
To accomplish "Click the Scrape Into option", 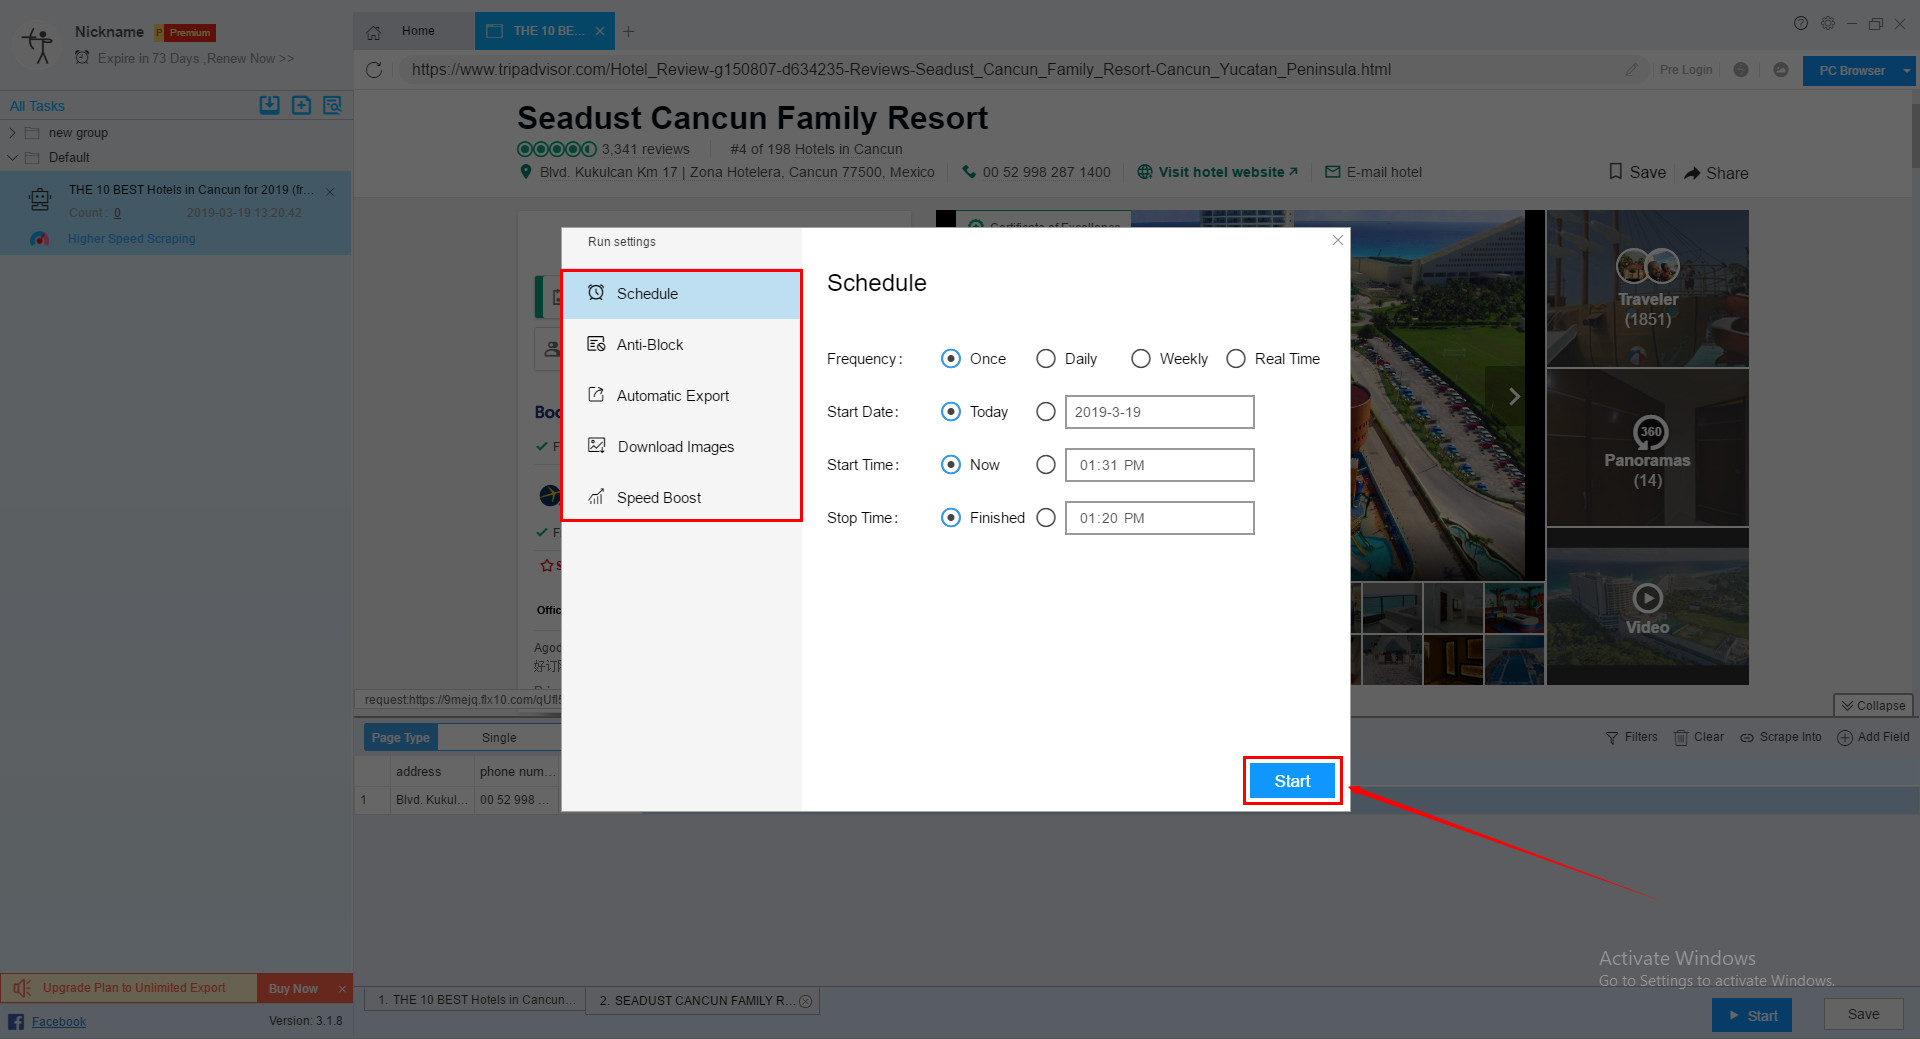I will (1781, 737).
